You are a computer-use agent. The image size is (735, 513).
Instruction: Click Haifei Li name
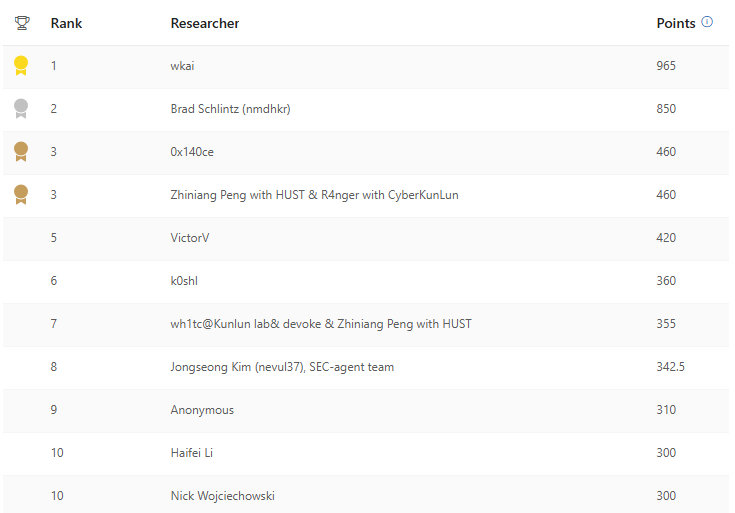[x=192, y=453]
